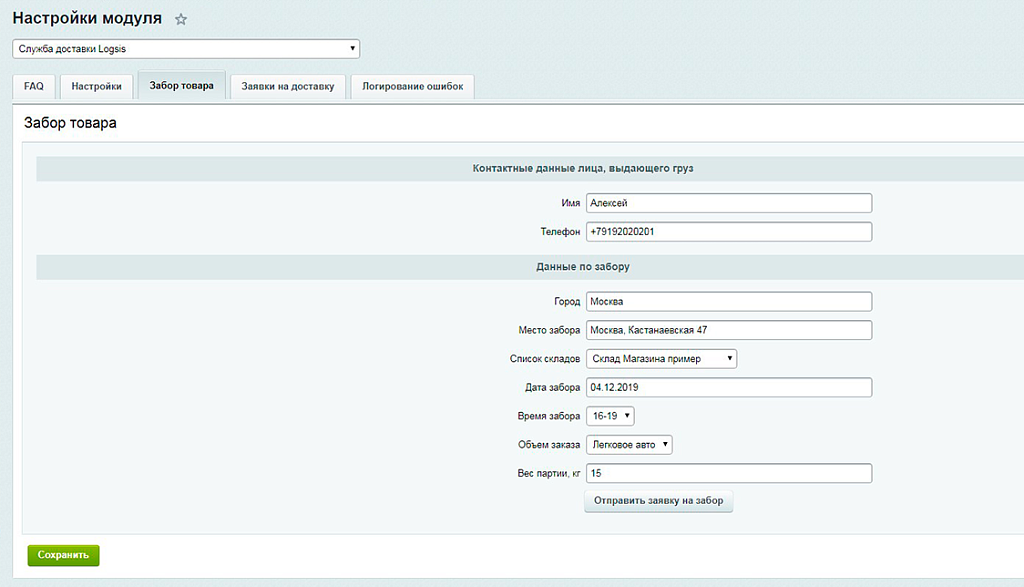Click the Дата забора date field

coord(728,387)
